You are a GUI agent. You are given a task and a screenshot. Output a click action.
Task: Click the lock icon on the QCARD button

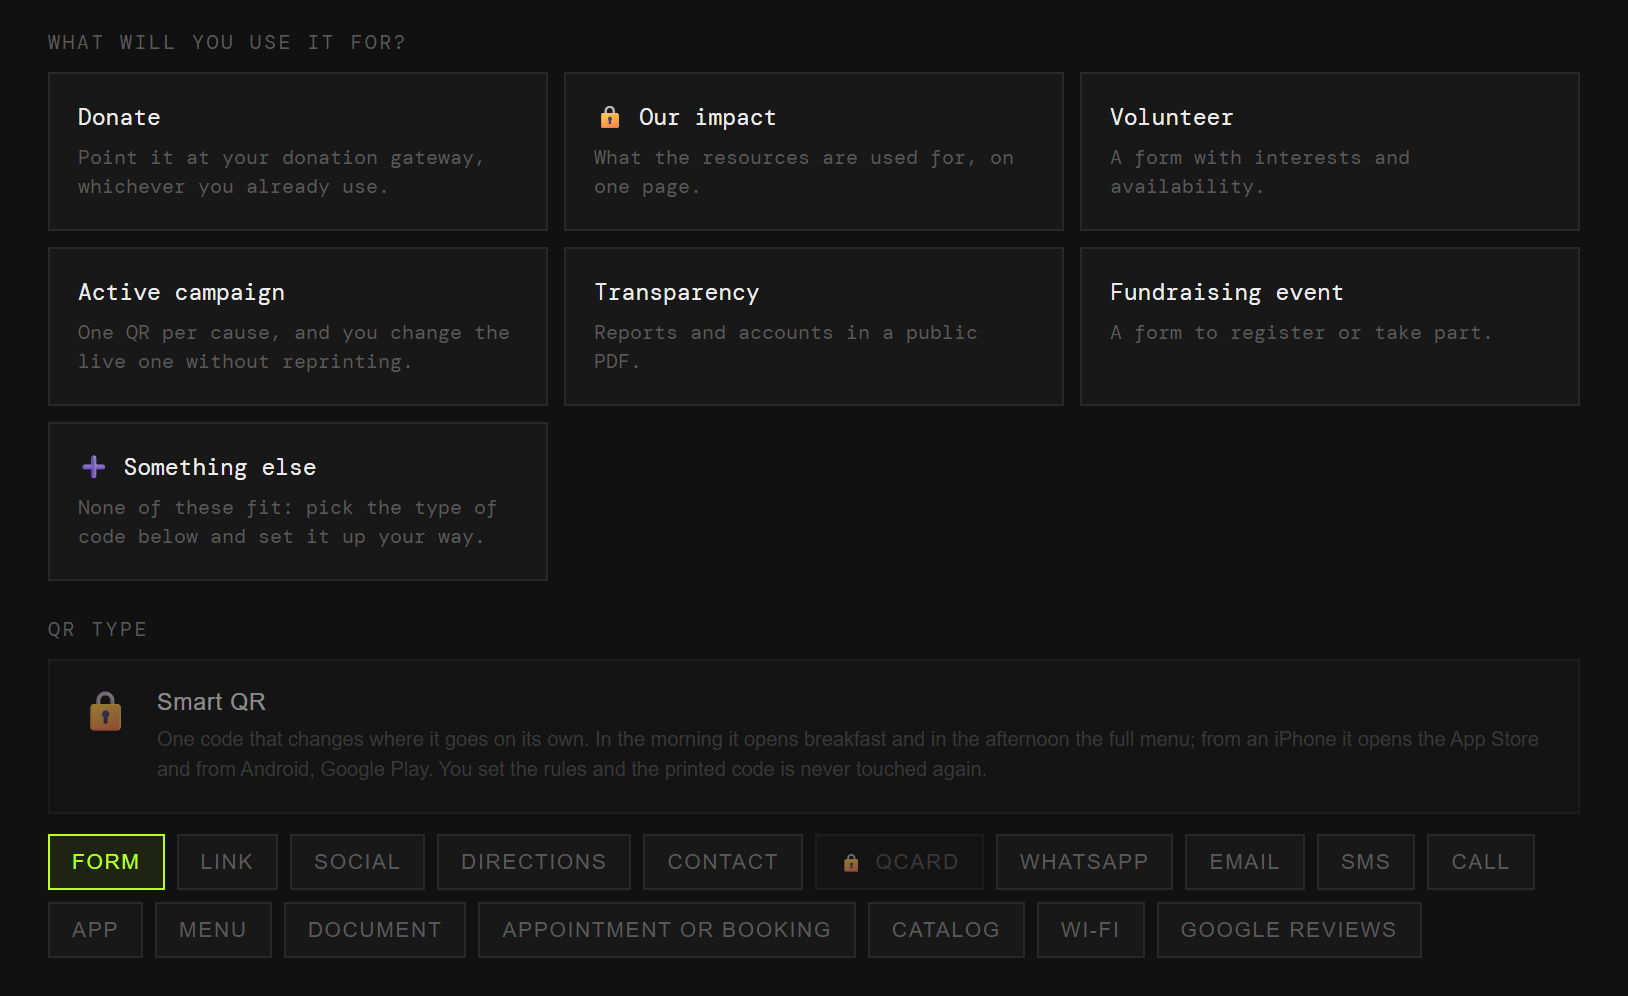coord(851,863)
